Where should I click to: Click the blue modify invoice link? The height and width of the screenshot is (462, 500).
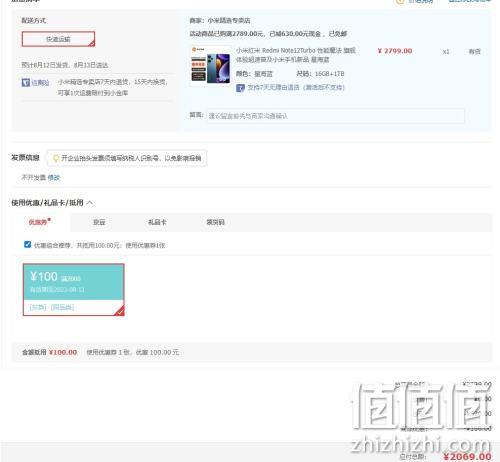tap(53, 178)
